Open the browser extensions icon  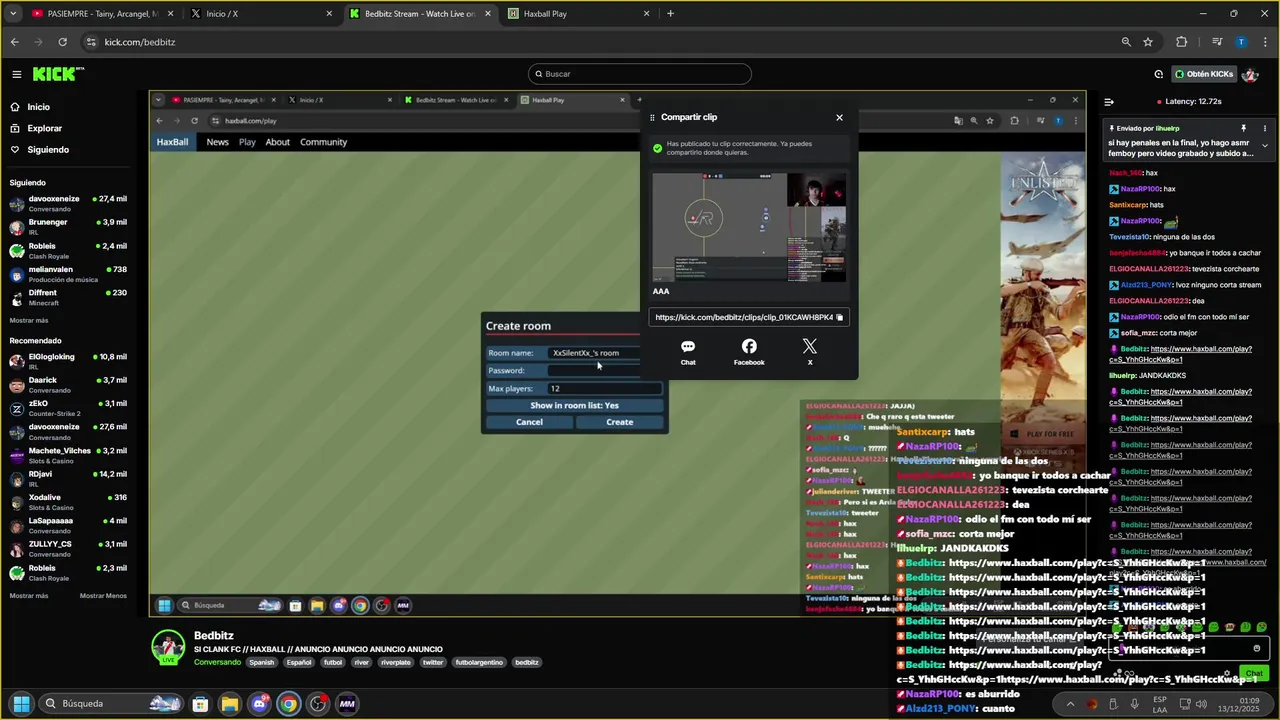pos(1182,42)
